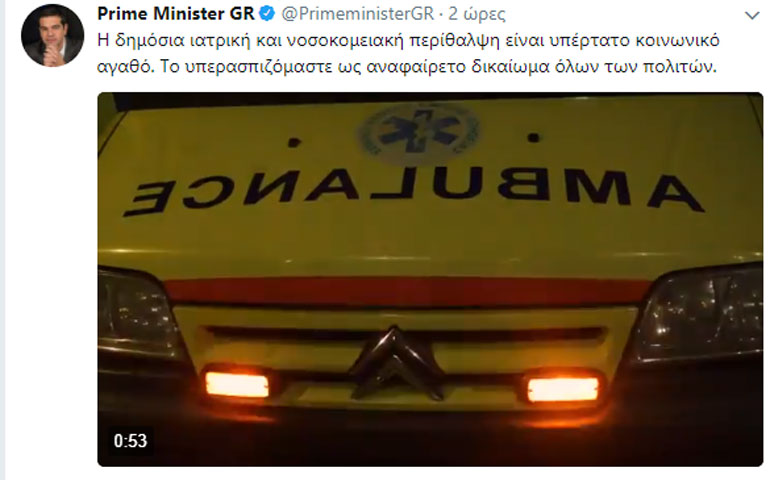Viewport: 770px width, 480px height.
Task: Click the mirrored AMBULANCE lettering in video
Action: point(413,191)
